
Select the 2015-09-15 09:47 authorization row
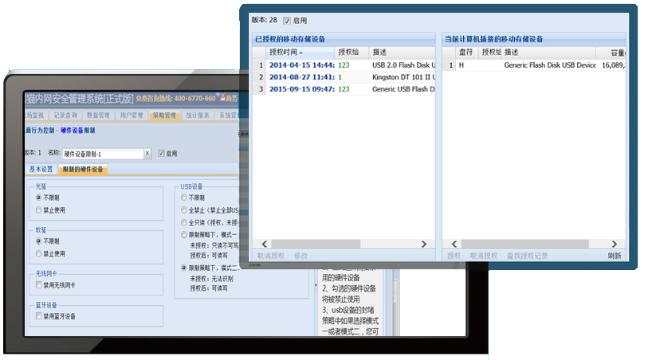(344, 89)
